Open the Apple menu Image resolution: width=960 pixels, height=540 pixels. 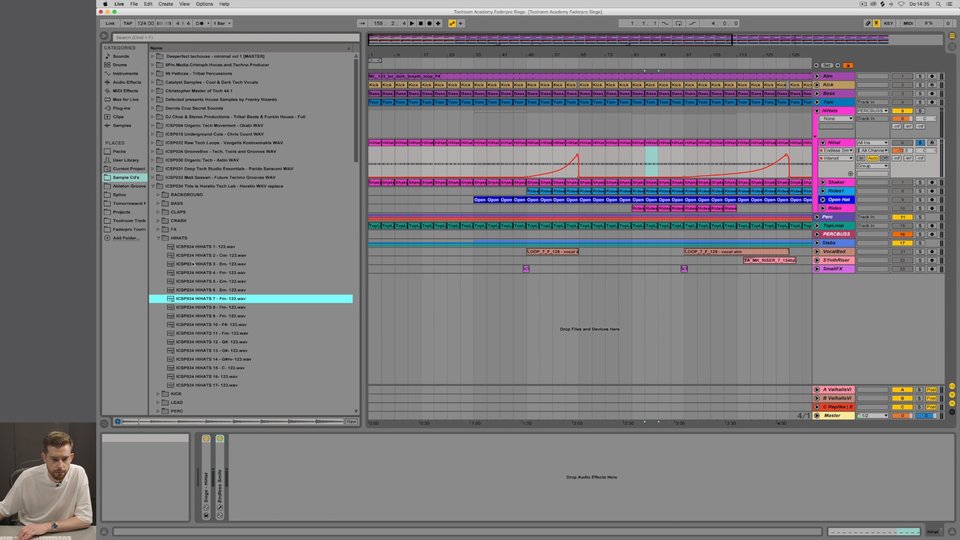click(x=105, y=4)
